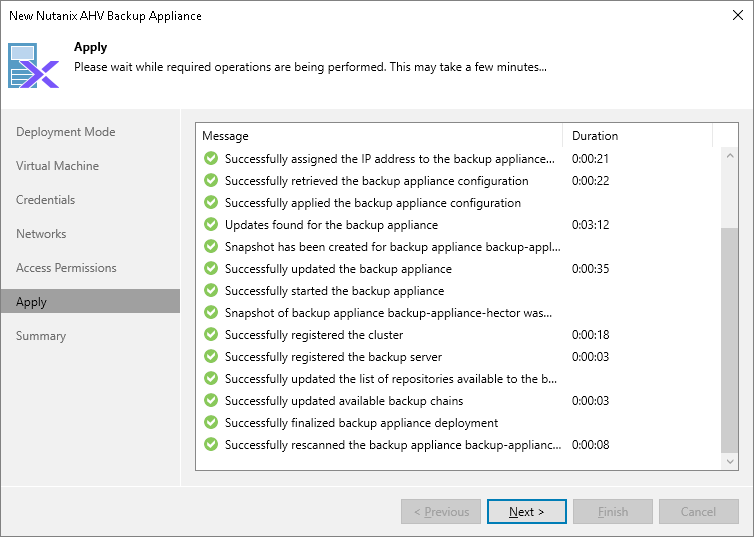Open the Deployment Mode wizard step
754x537 pixels.
66,132
